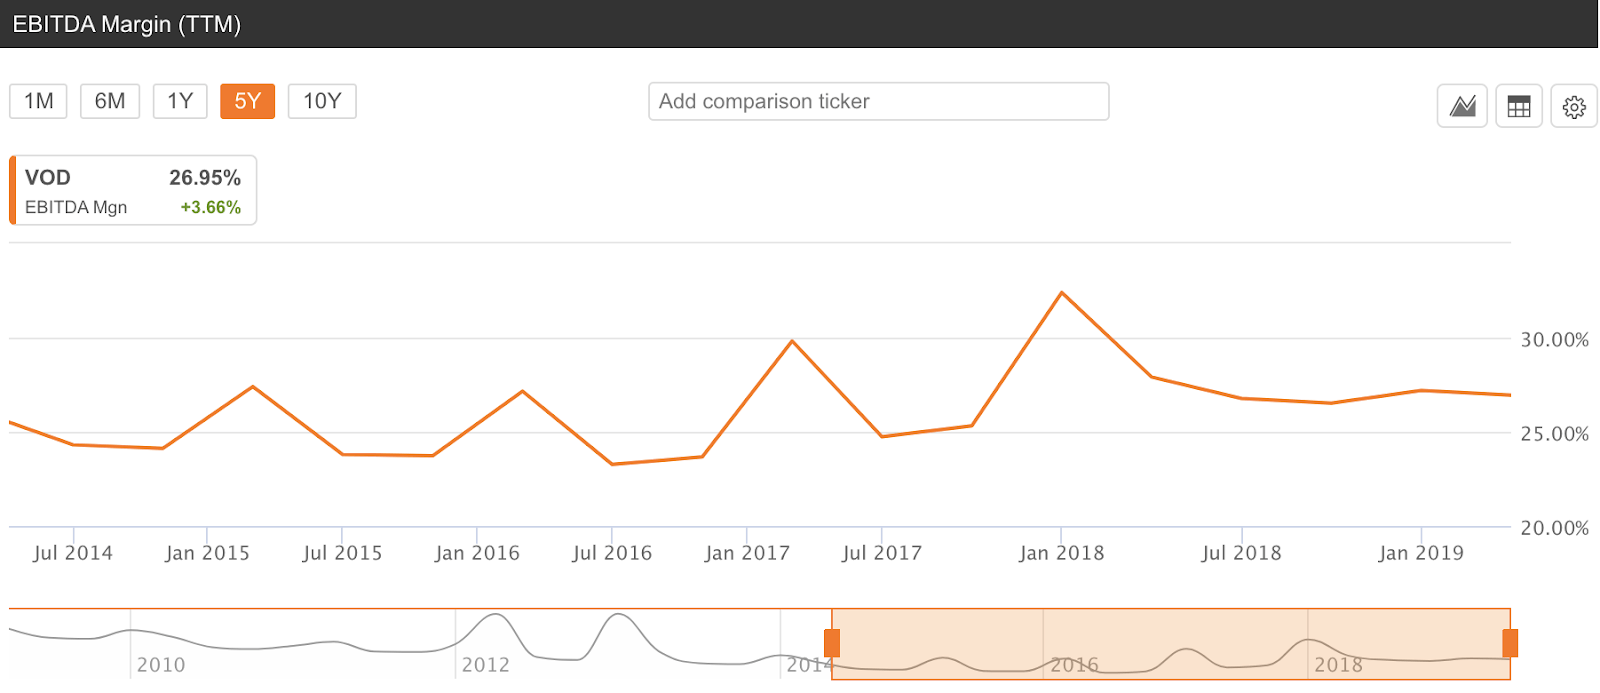Select the 10Y time range
Screen dimensions: 1600x693
pos(322,101)
